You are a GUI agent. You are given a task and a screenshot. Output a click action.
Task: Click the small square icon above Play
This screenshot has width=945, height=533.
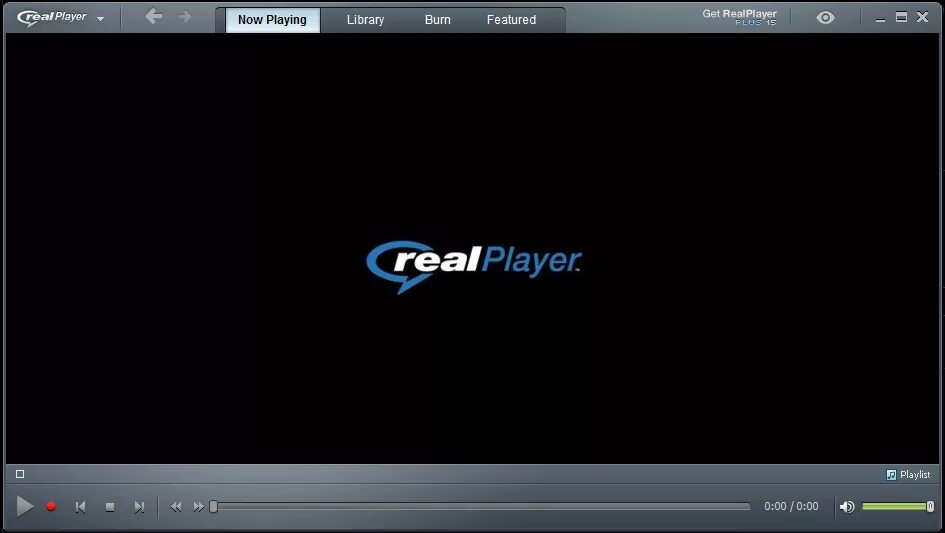coord(20,474)
